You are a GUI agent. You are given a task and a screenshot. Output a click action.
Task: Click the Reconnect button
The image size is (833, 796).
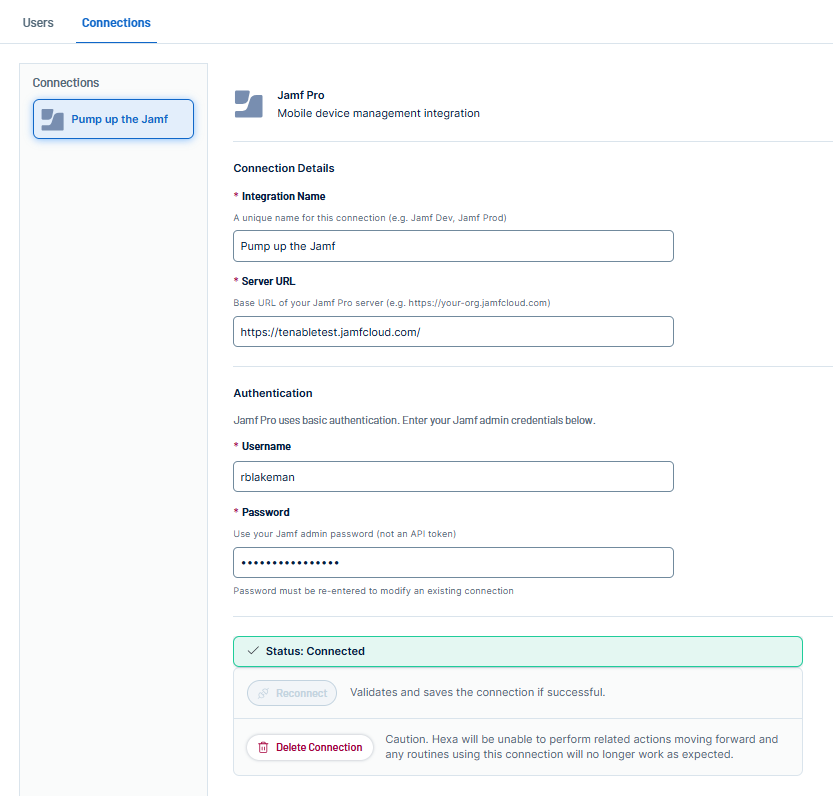tap(292, 693)
